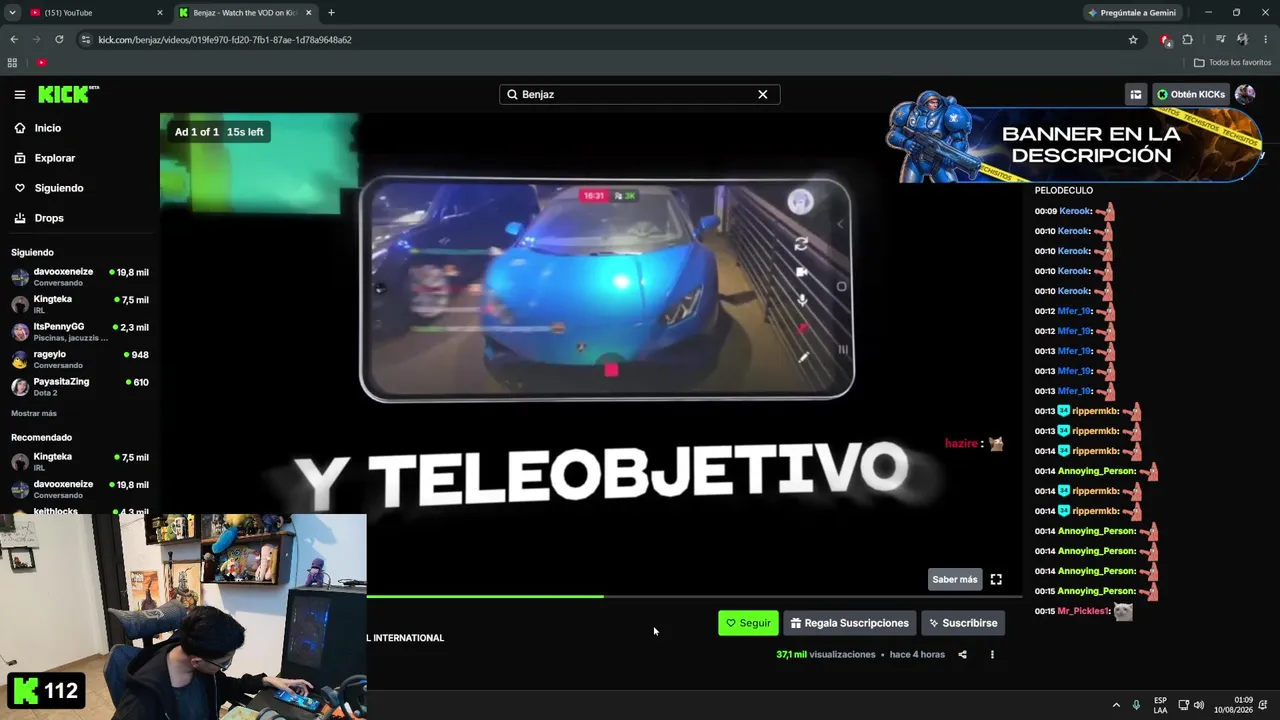This screenshot has width=1280, height=720.
Task: Open davooxeneize channel in Siguiendo list
Action: [x=80, y=277]
